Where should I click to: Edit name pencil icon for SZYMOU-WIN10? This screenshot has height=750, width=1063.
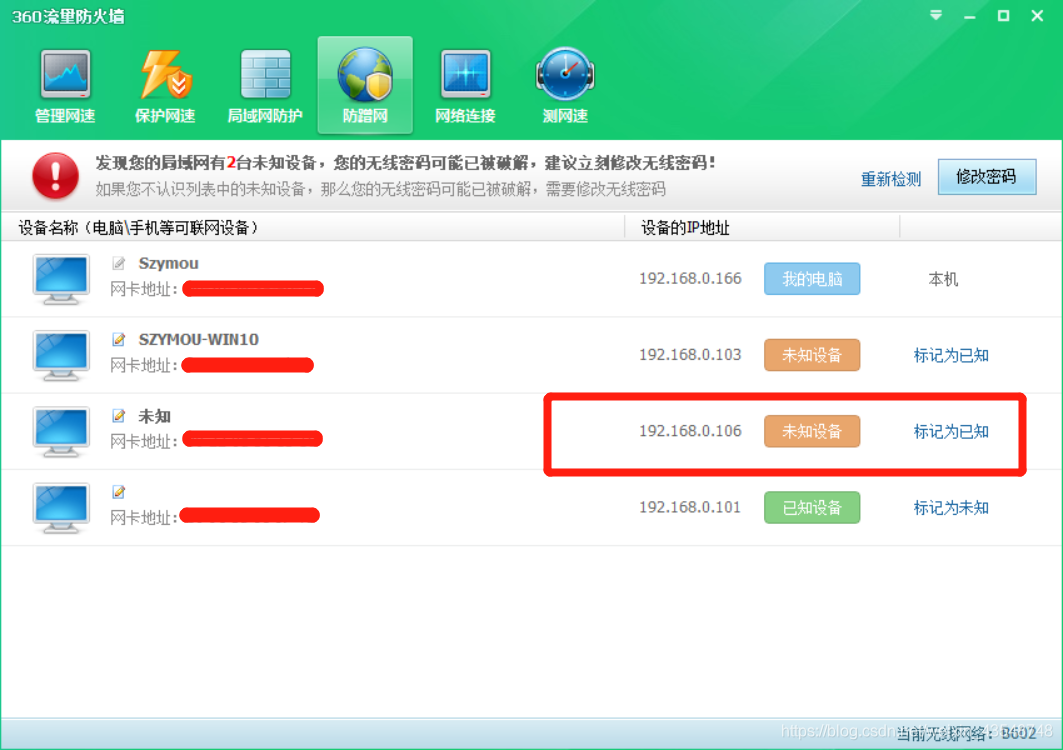click(119, 339)
